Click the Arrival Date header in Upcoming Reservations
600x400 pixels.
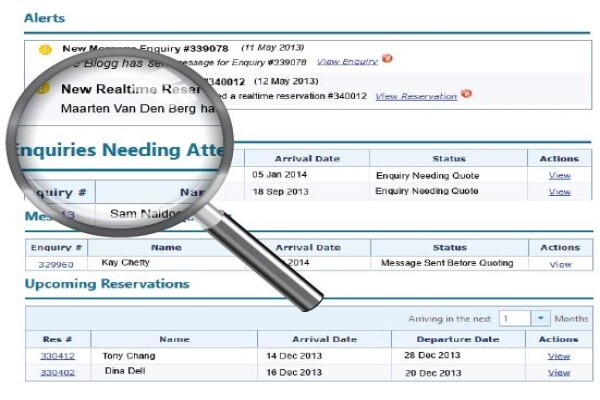tap(324, 339)
